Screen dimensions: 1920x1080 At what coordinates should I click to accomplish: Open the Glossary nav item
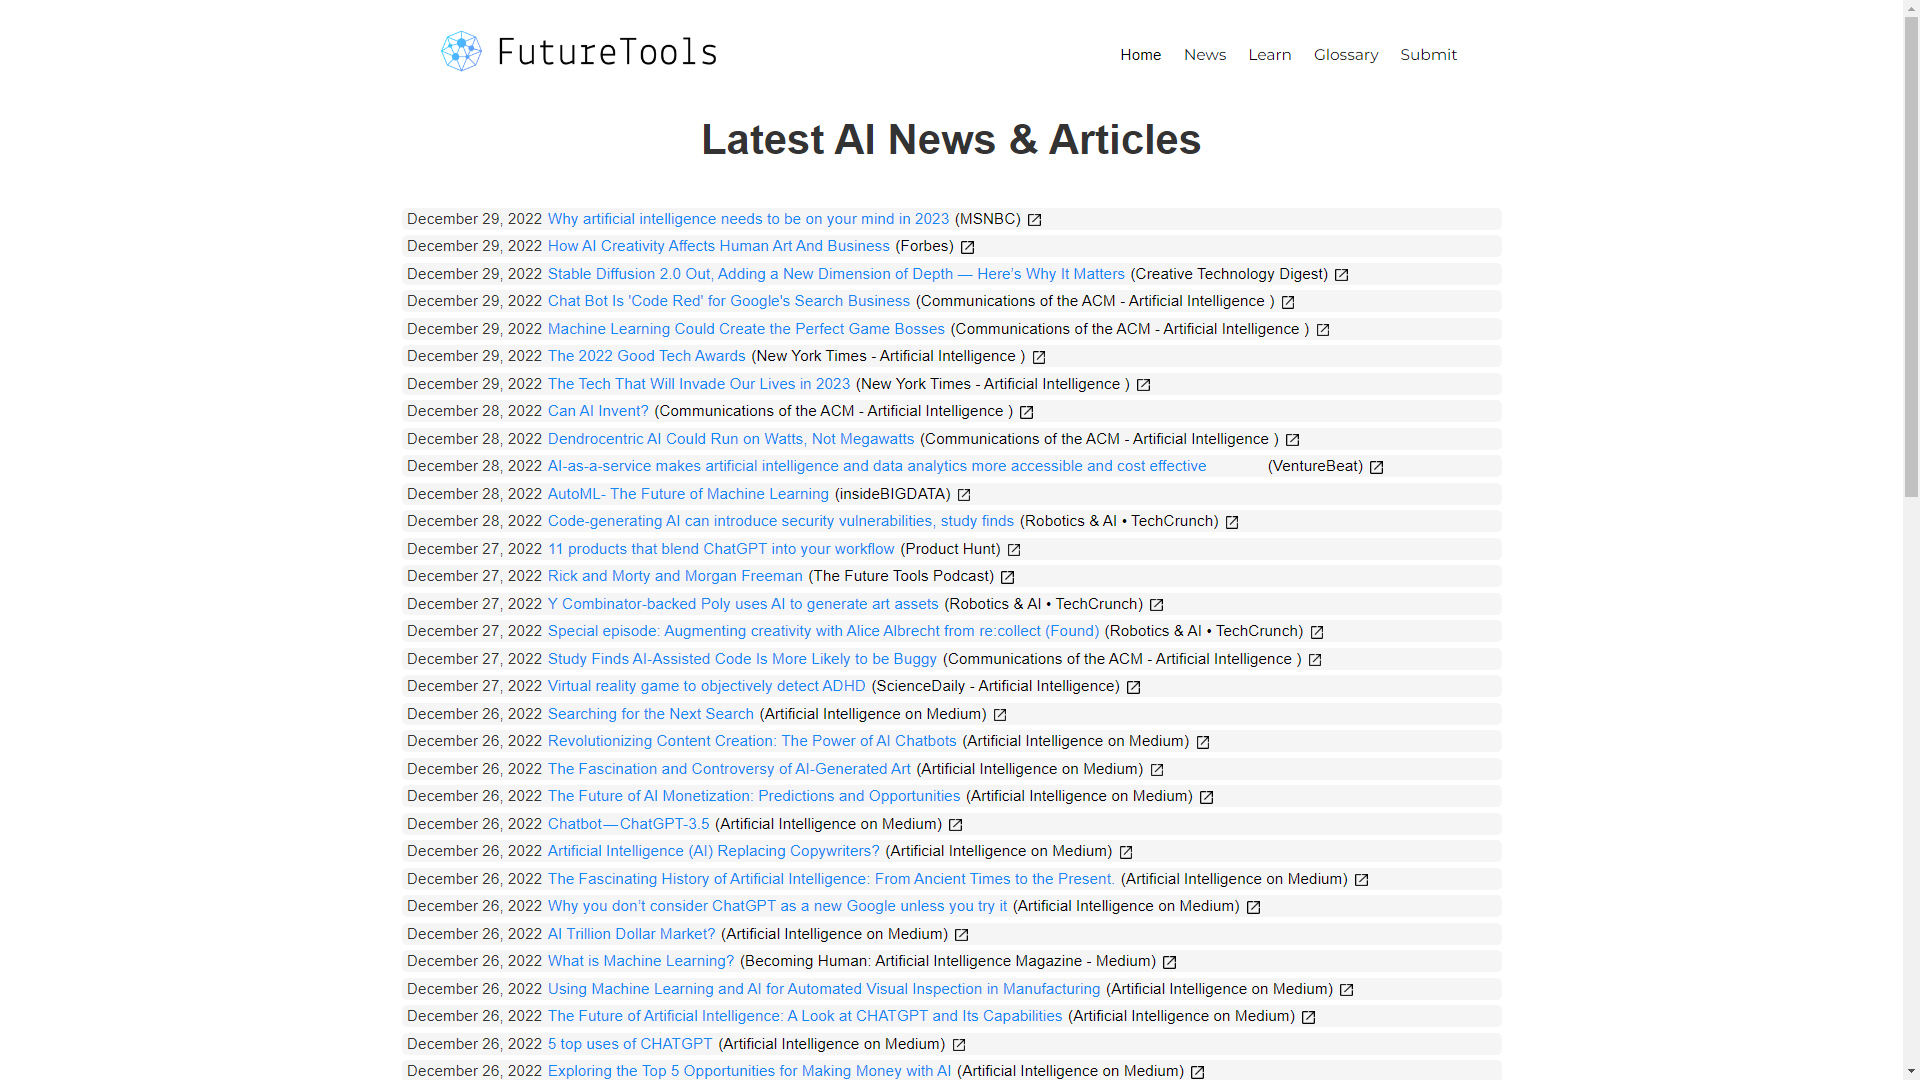click(1345, 55)
